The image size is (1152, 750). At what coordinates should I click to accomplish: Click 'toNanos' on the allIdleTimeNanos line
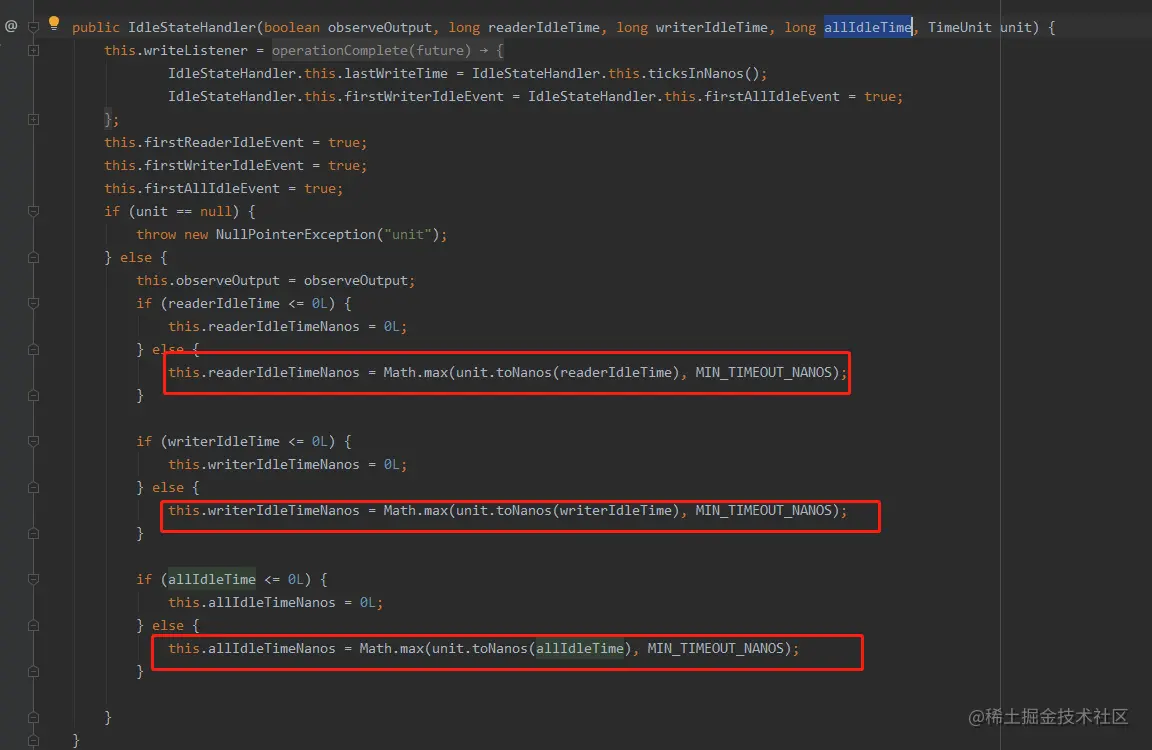pos(500,649)
